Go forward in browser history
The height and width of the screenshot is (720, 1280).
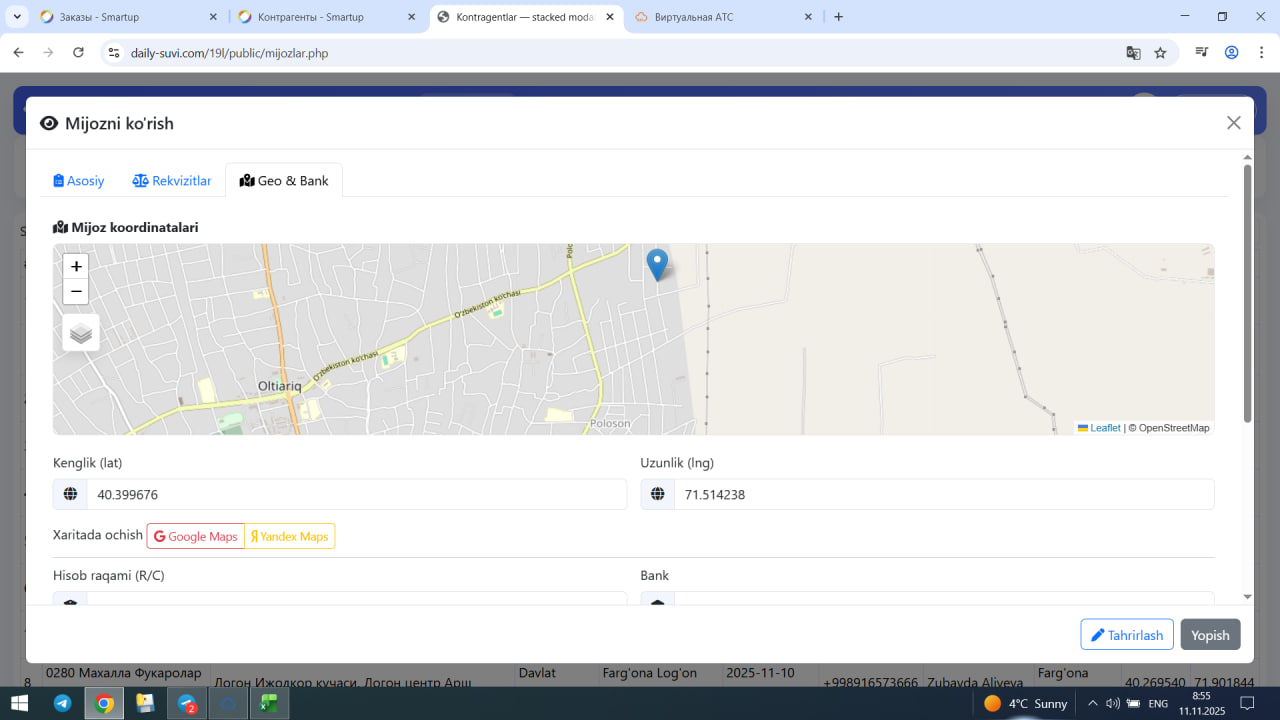[48, 53]
